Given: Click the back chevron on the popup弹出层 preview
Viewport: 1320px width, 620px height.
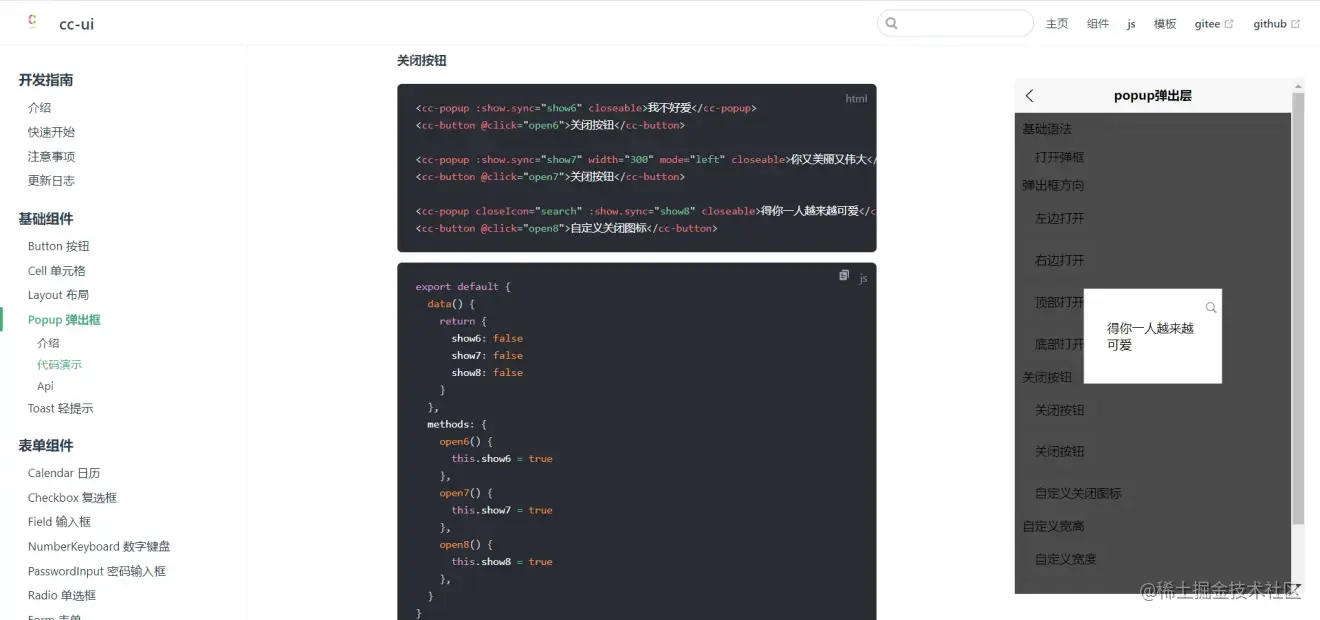Looking at the screenshot, I should [x=1029, y=95].
